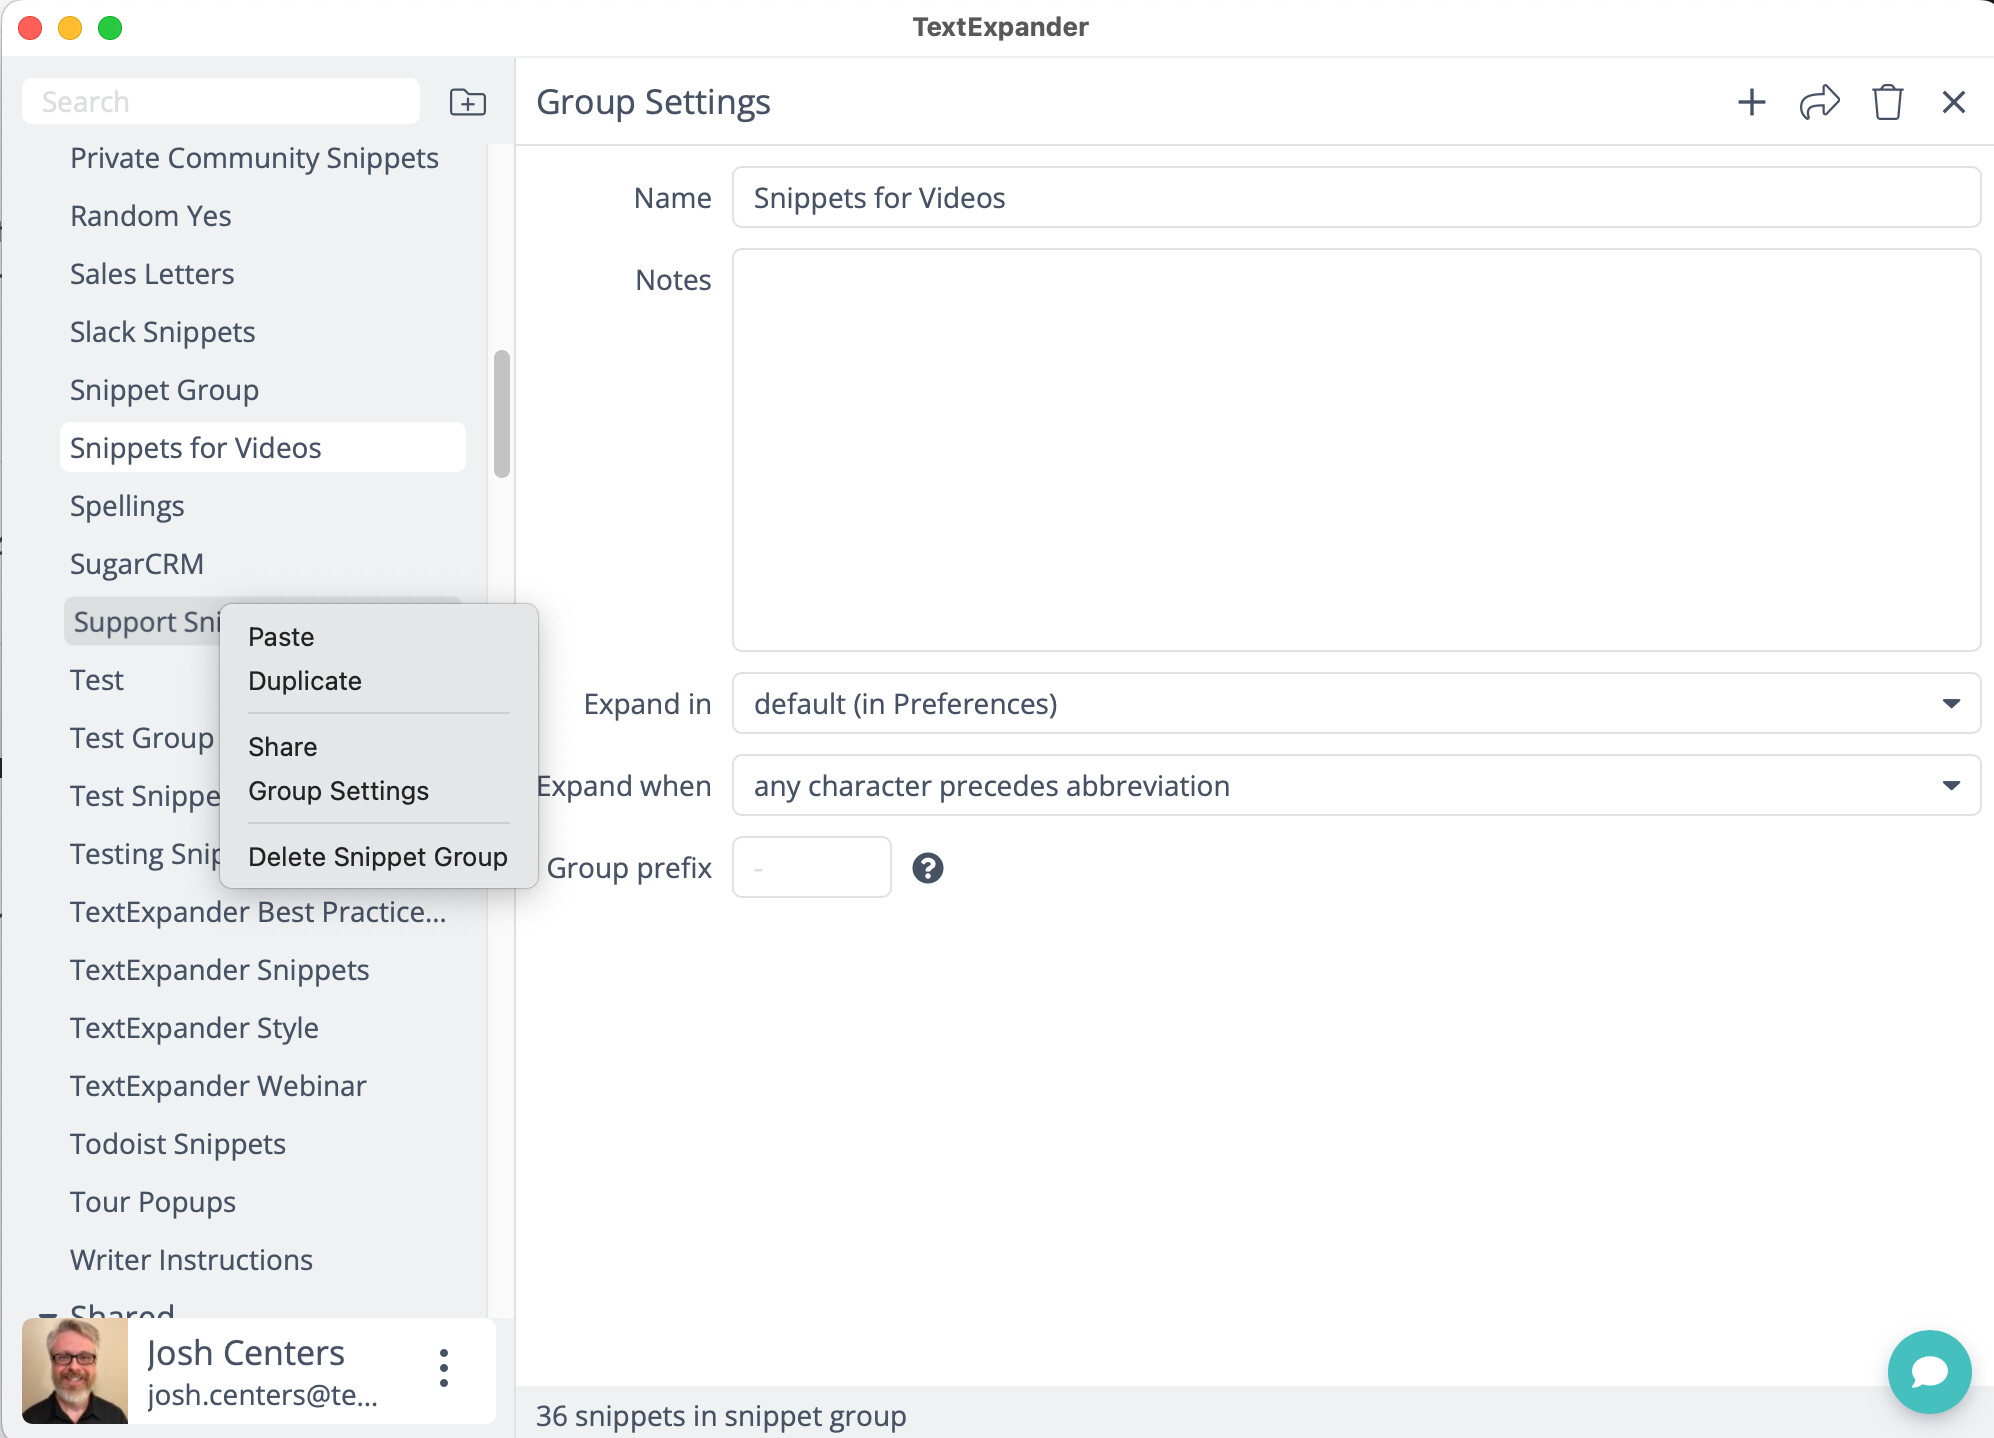
Task: Close Group Settings with the X icon
Action: [1953, 102]
